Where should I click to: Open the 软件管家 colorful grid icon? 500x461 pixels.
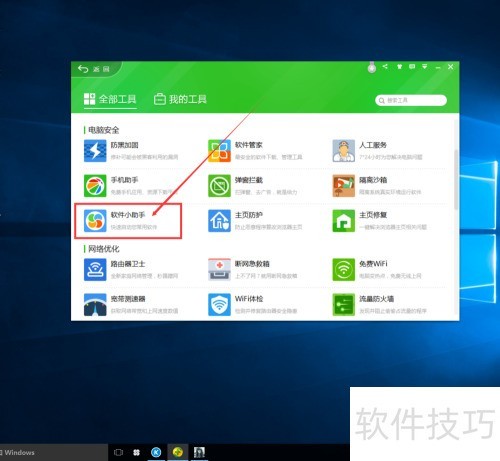pos(219,151)
